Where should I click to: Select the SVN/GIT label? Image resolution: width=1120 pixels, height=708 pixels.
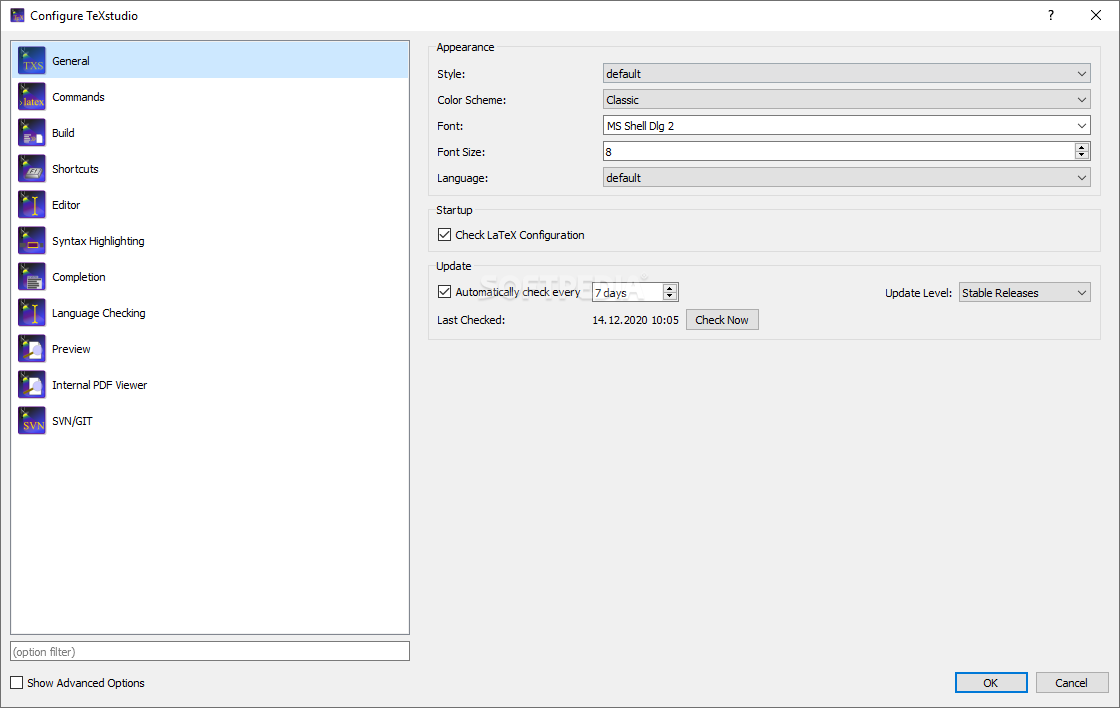[72, 421]
